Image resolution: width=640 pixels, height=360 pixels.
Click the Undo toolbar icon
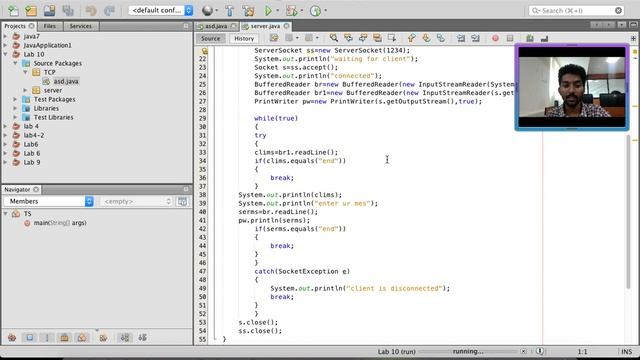91,11
